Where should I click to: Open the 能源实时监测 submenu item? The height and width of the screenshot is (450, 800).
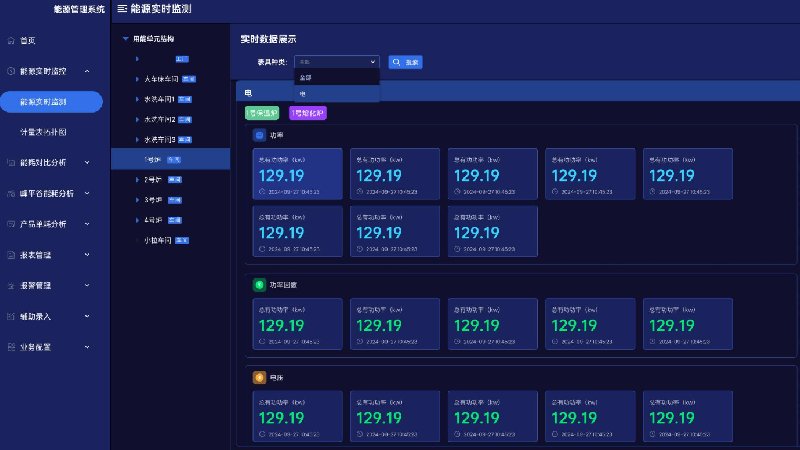coord(52,102)
